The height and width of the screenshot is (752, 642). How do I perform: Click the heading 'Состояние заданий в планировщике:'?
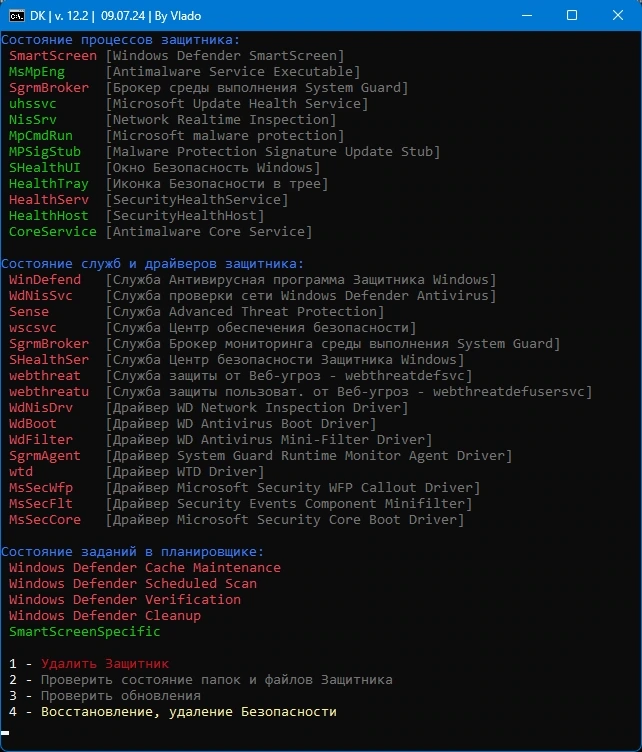132,552
